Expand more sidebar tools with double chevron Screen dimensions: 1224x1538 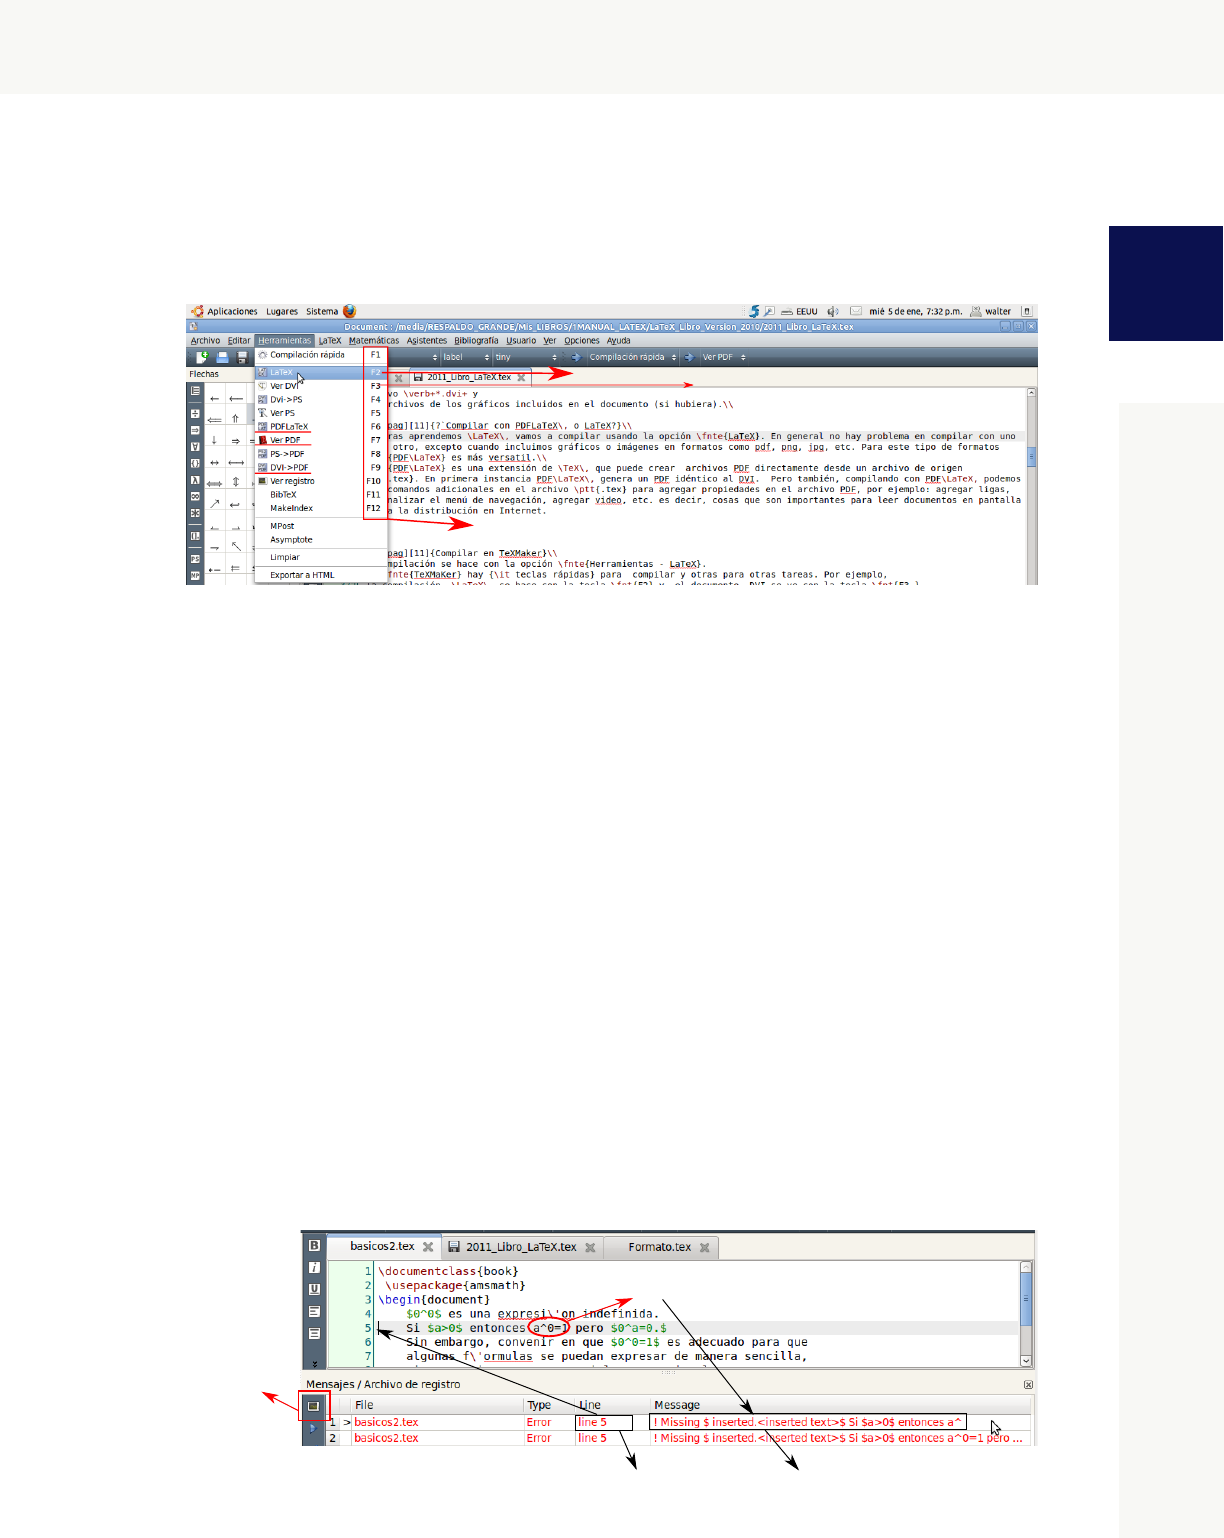(314, 1363)
